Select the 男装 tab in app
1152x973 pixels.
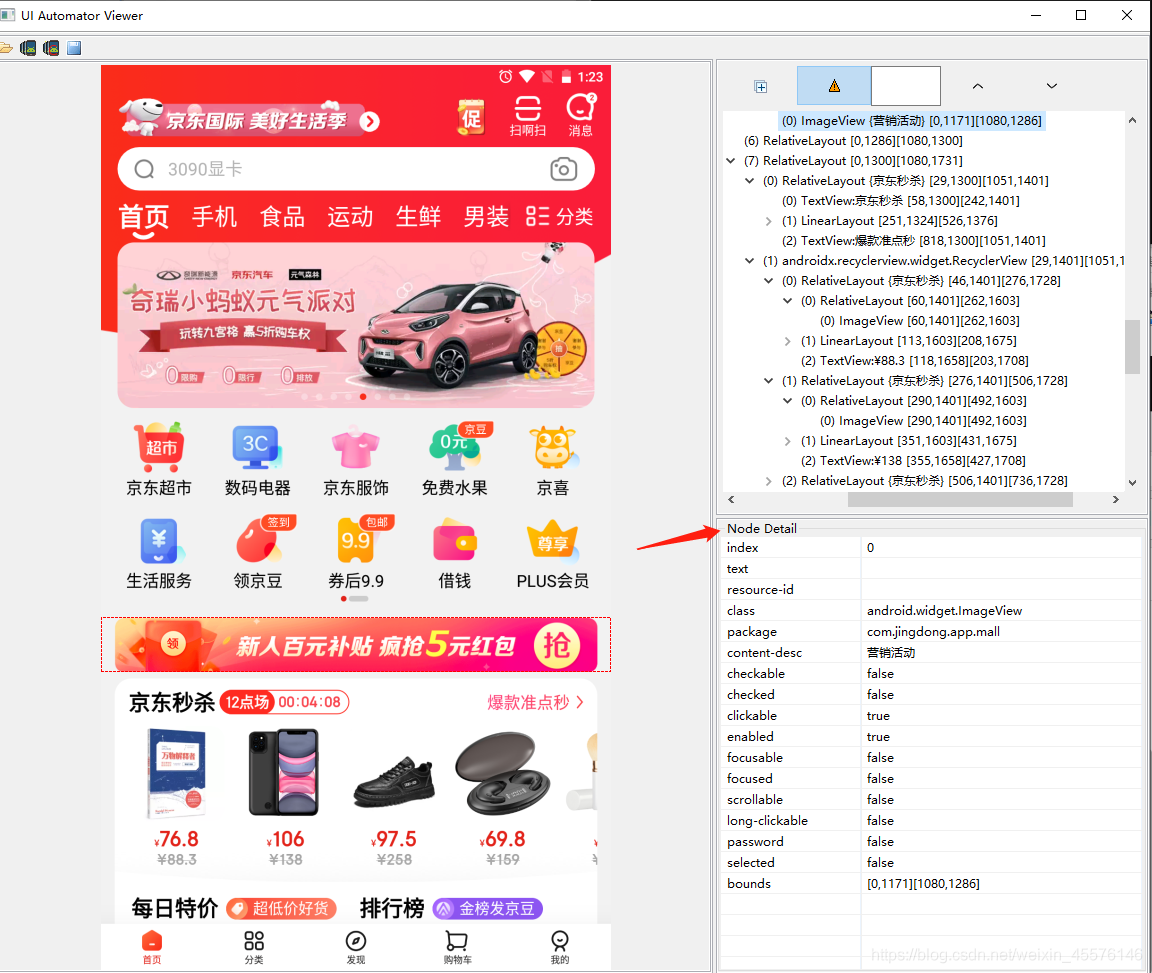(x=486, y=217)
